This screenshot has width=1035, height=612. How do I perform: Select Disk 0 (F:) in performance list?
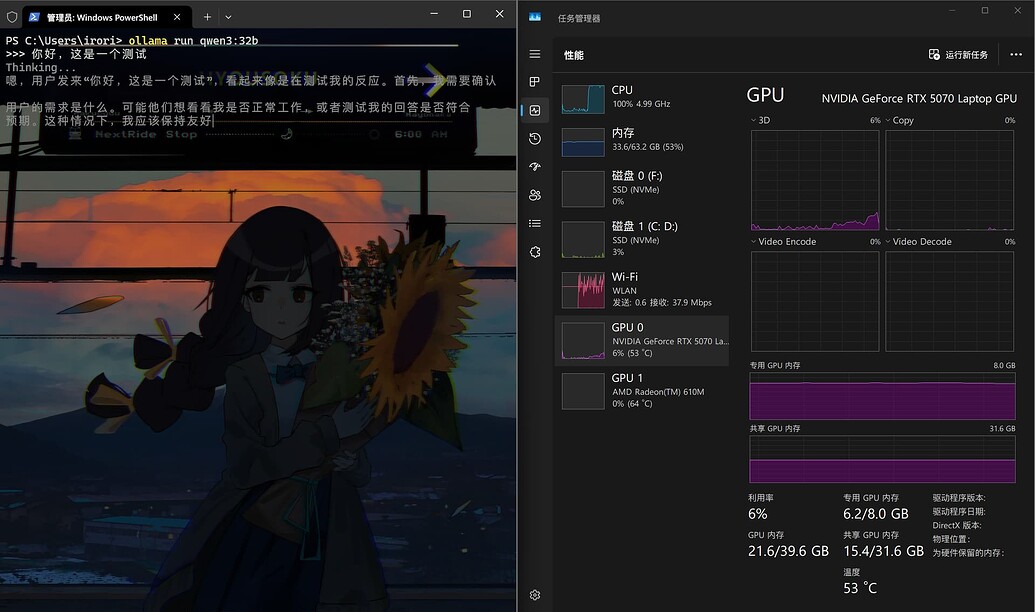(x=642, y=188)
